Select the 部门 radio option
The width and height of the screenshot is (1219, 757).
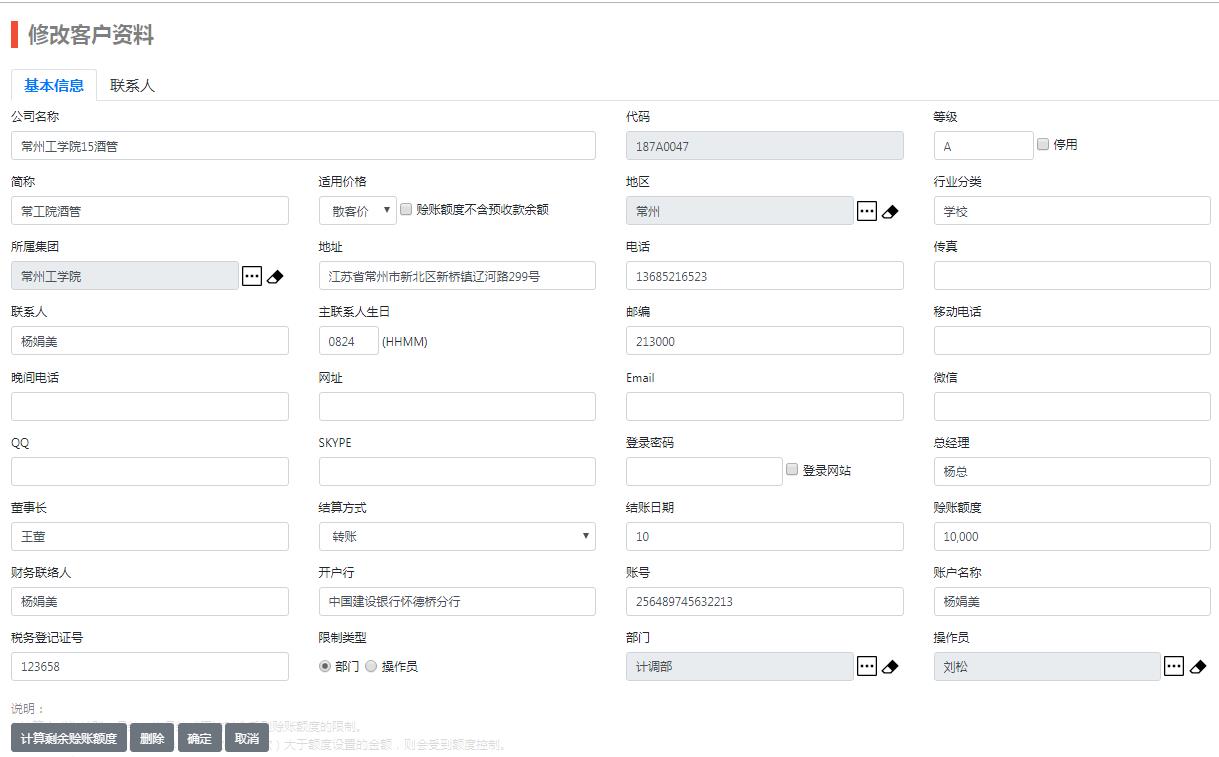point(325,666)
